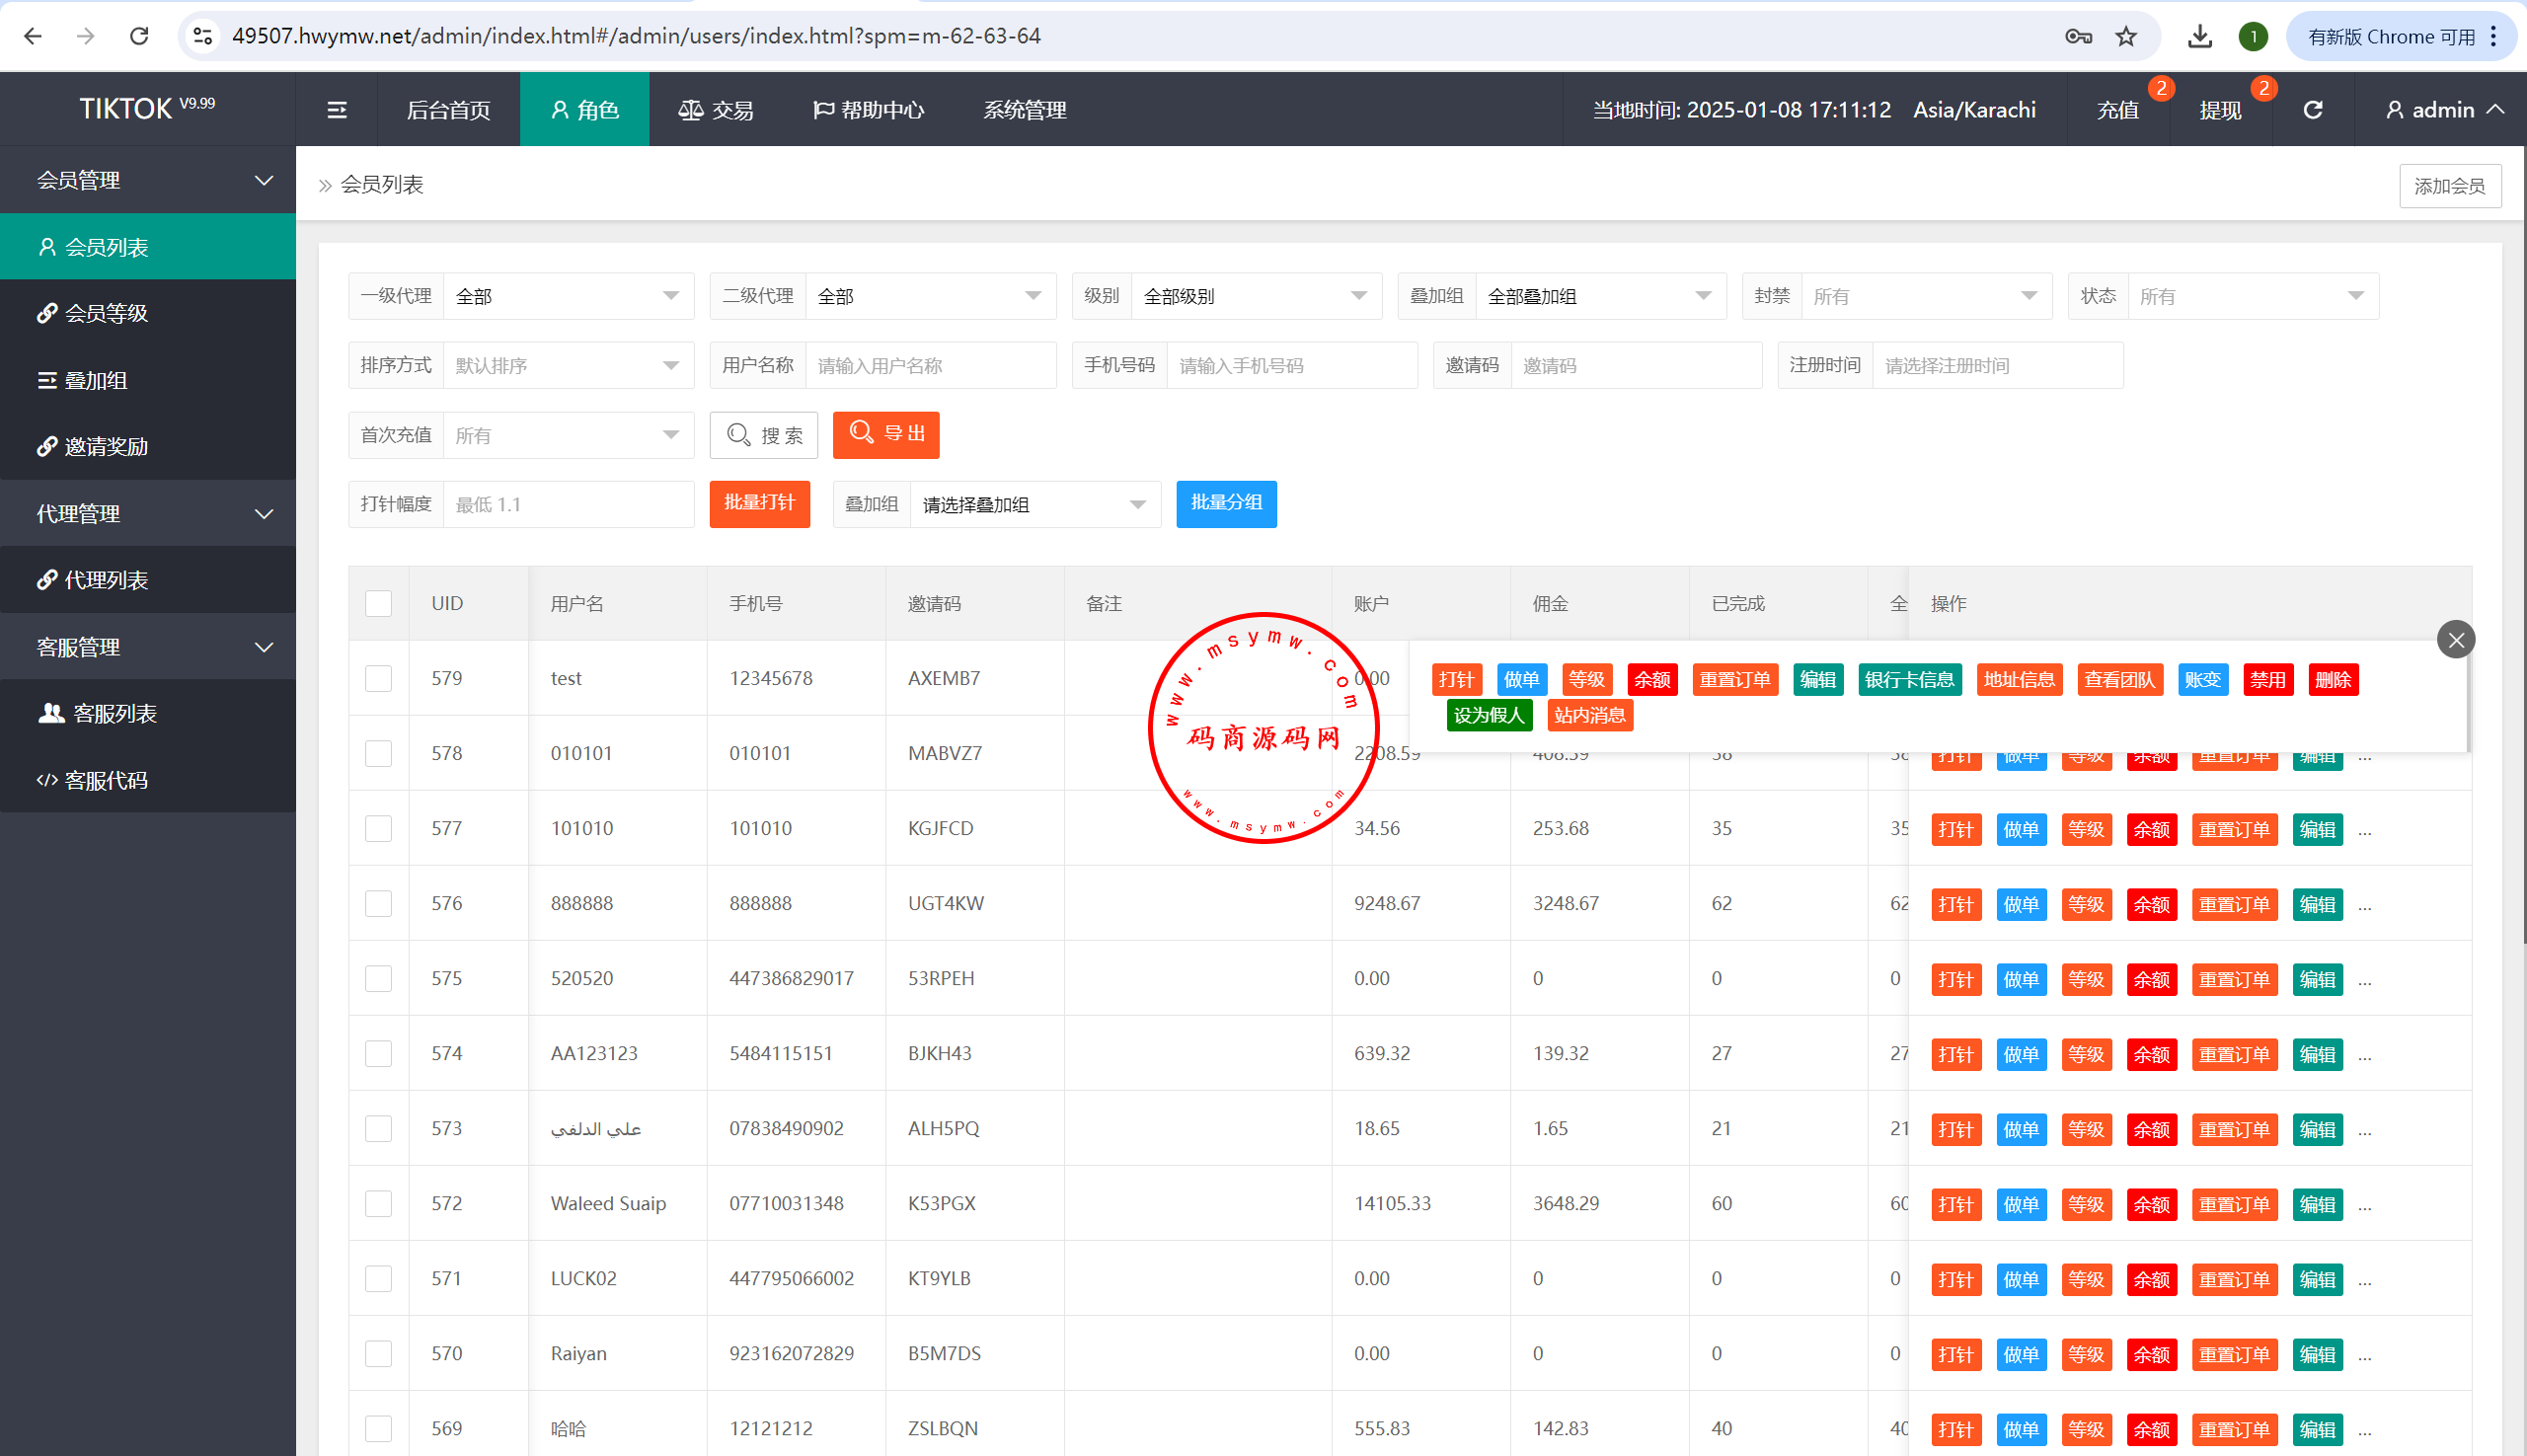Open 邀请奖励 in the sidebar

[148, 446]
